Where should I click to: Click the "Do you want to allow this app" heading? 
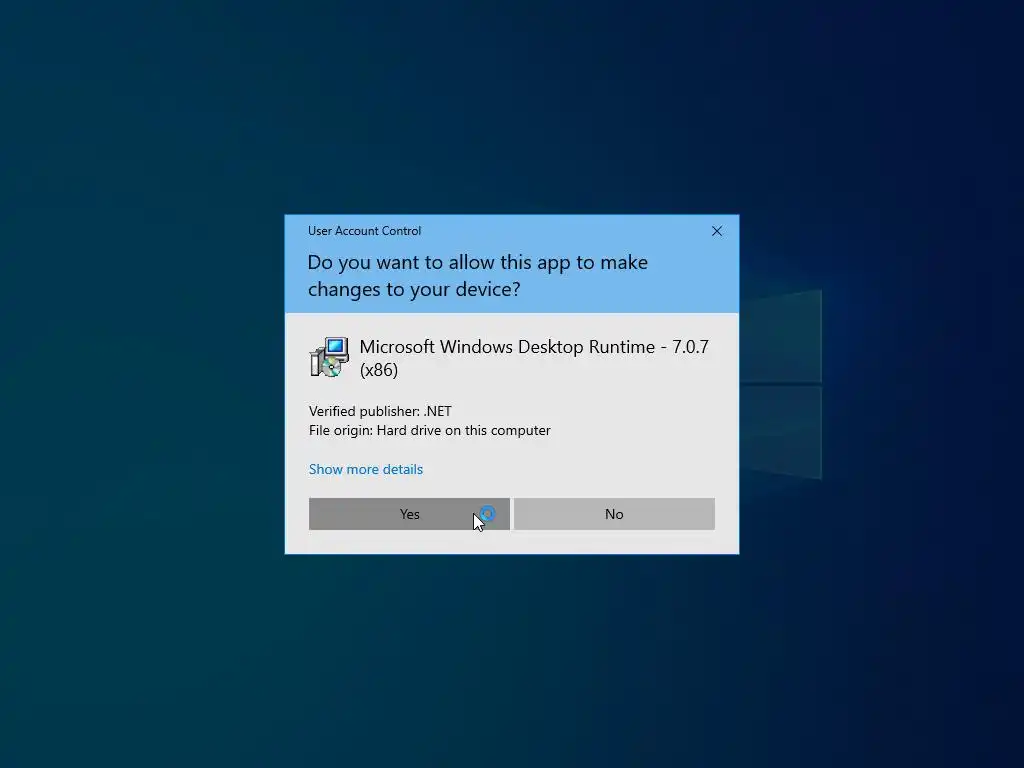pos(477,276)
